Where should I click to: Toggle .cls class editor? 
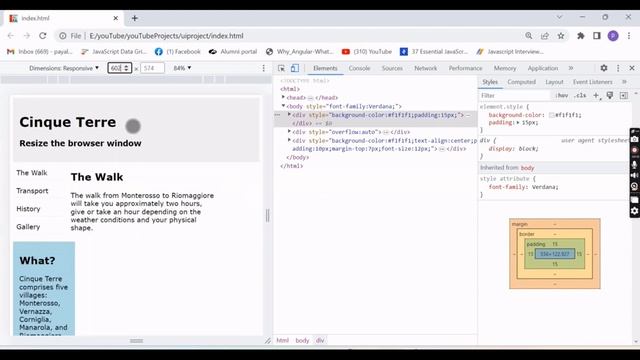click(x=580, y=96)
